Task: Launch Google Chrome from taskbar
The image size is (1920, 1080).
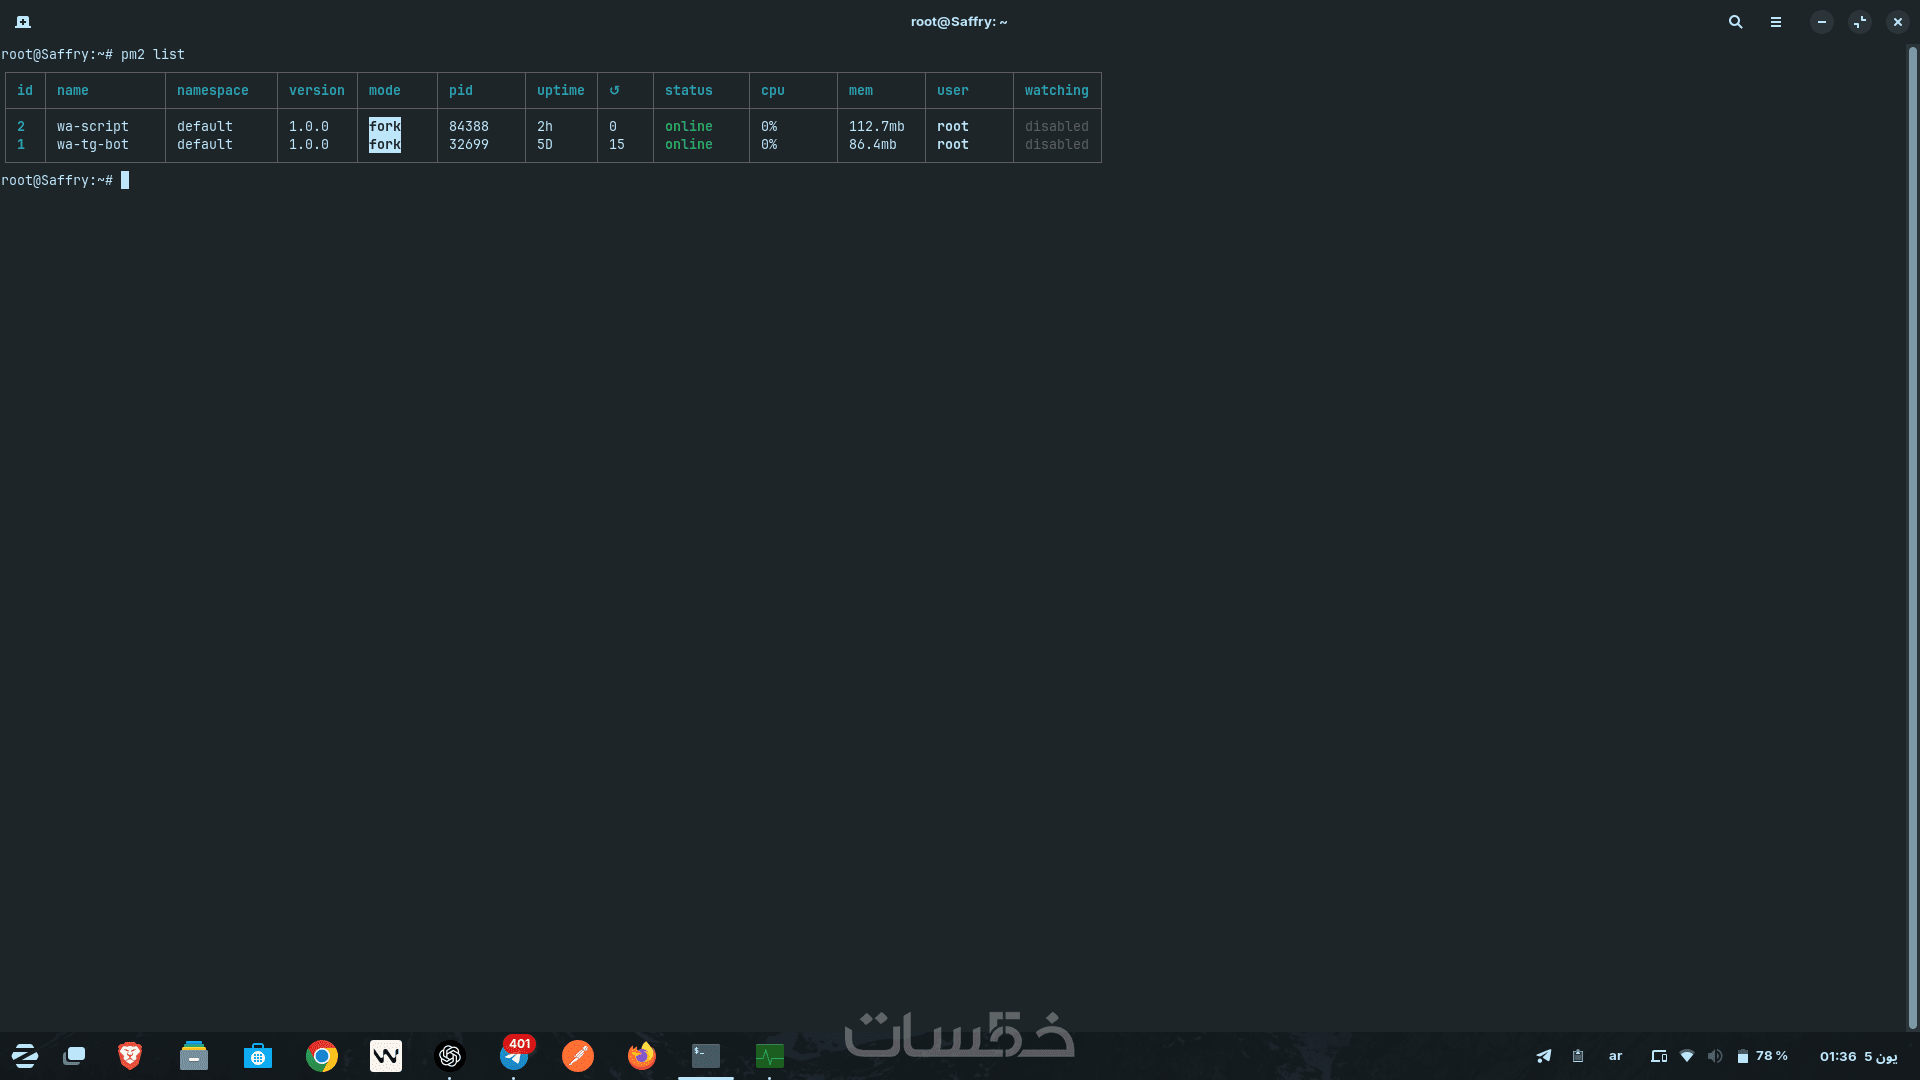Action: [322, 1056]
